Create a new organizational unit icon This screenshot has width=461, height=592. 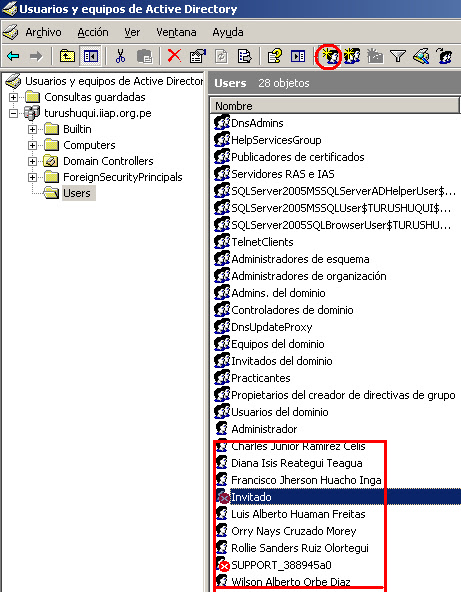(375, 57)
